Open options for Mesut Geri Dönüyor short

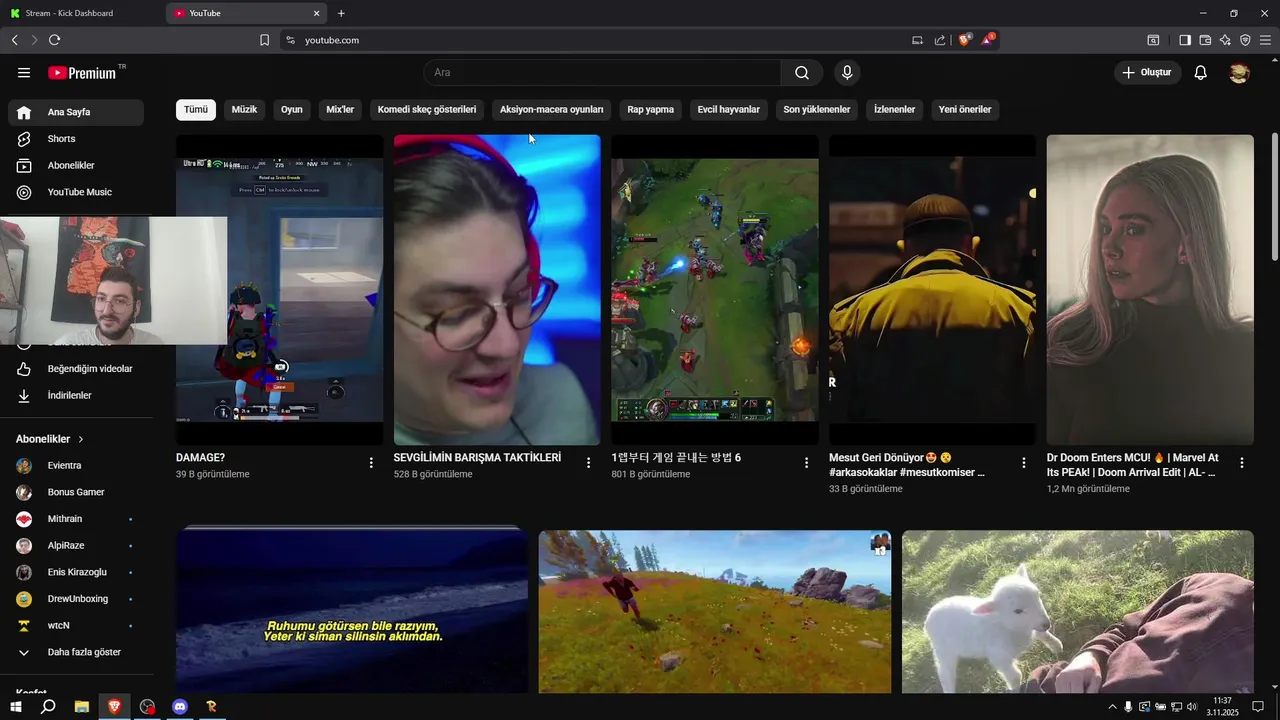(1024, 463)
